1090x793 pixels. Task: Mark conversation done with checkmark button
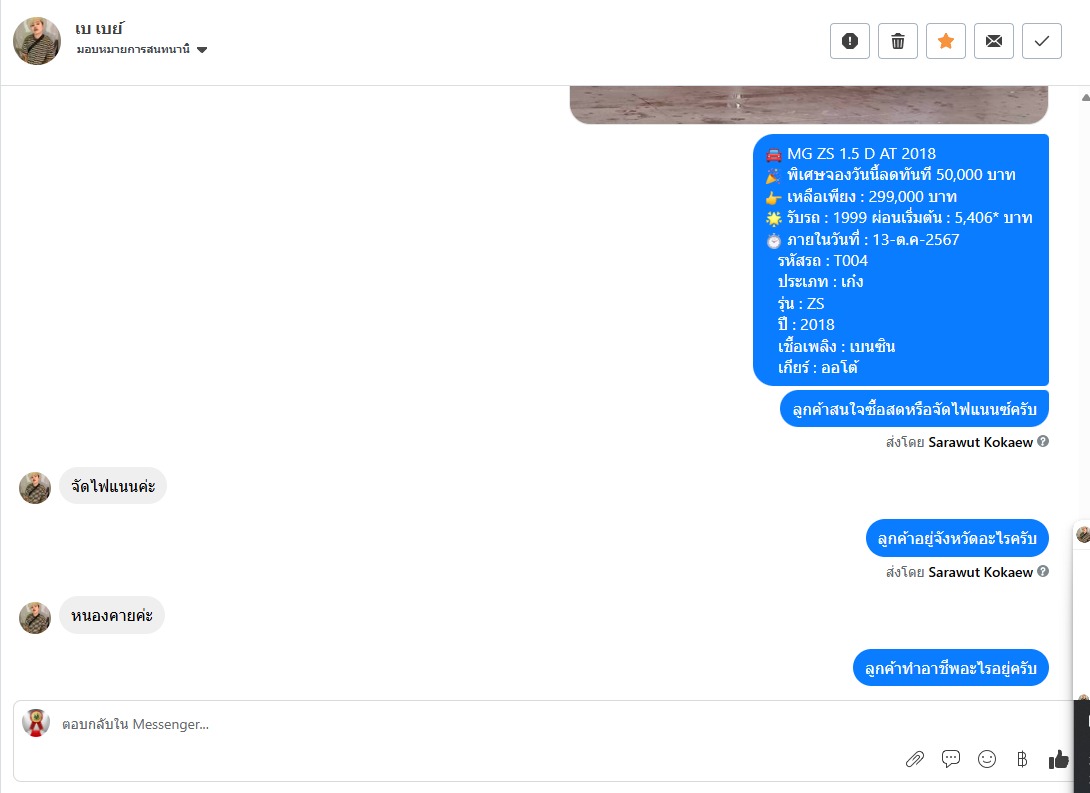click(1041, 41)
